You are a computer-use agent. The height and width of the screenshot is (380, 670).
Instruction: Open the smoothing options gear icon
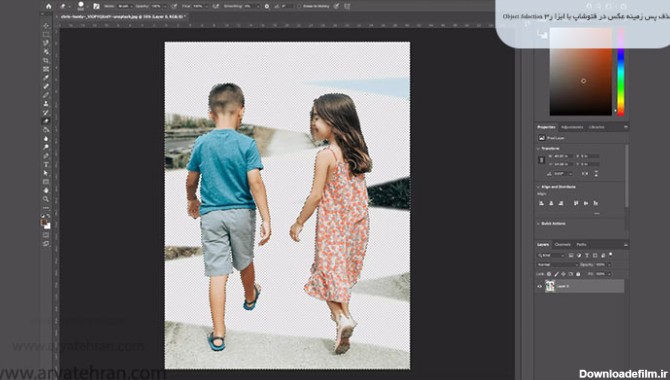[267, 6]
